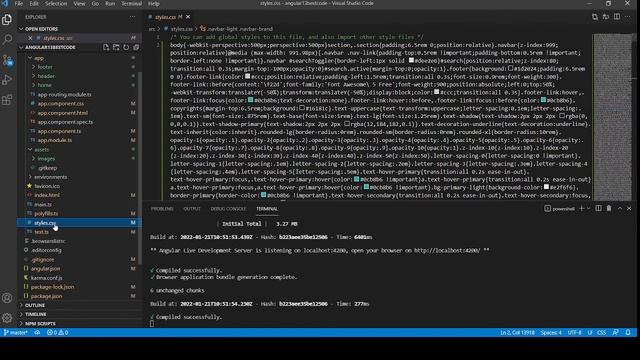Click the Ln 2, Col 13918 status item
Viewport: 640px width, 360px height.
coord(517,333)
